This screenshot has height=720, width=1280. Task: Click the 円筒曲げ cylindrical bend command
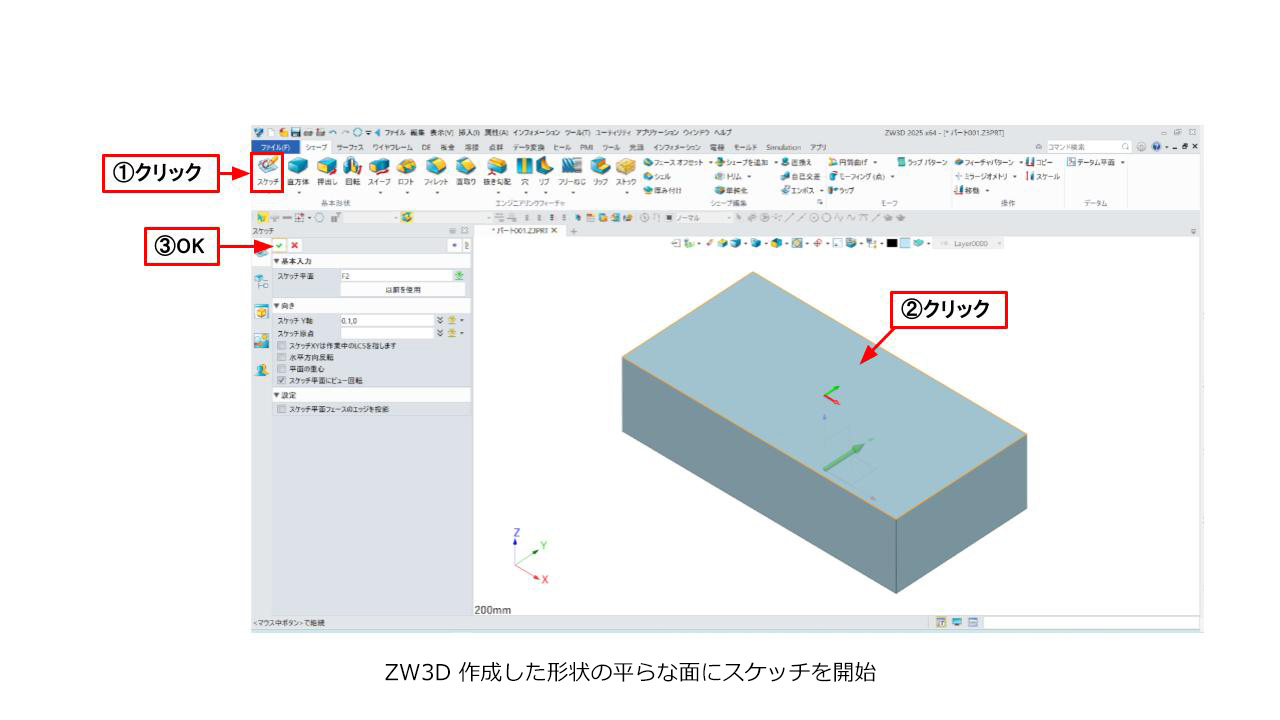(x=847, y=162)
